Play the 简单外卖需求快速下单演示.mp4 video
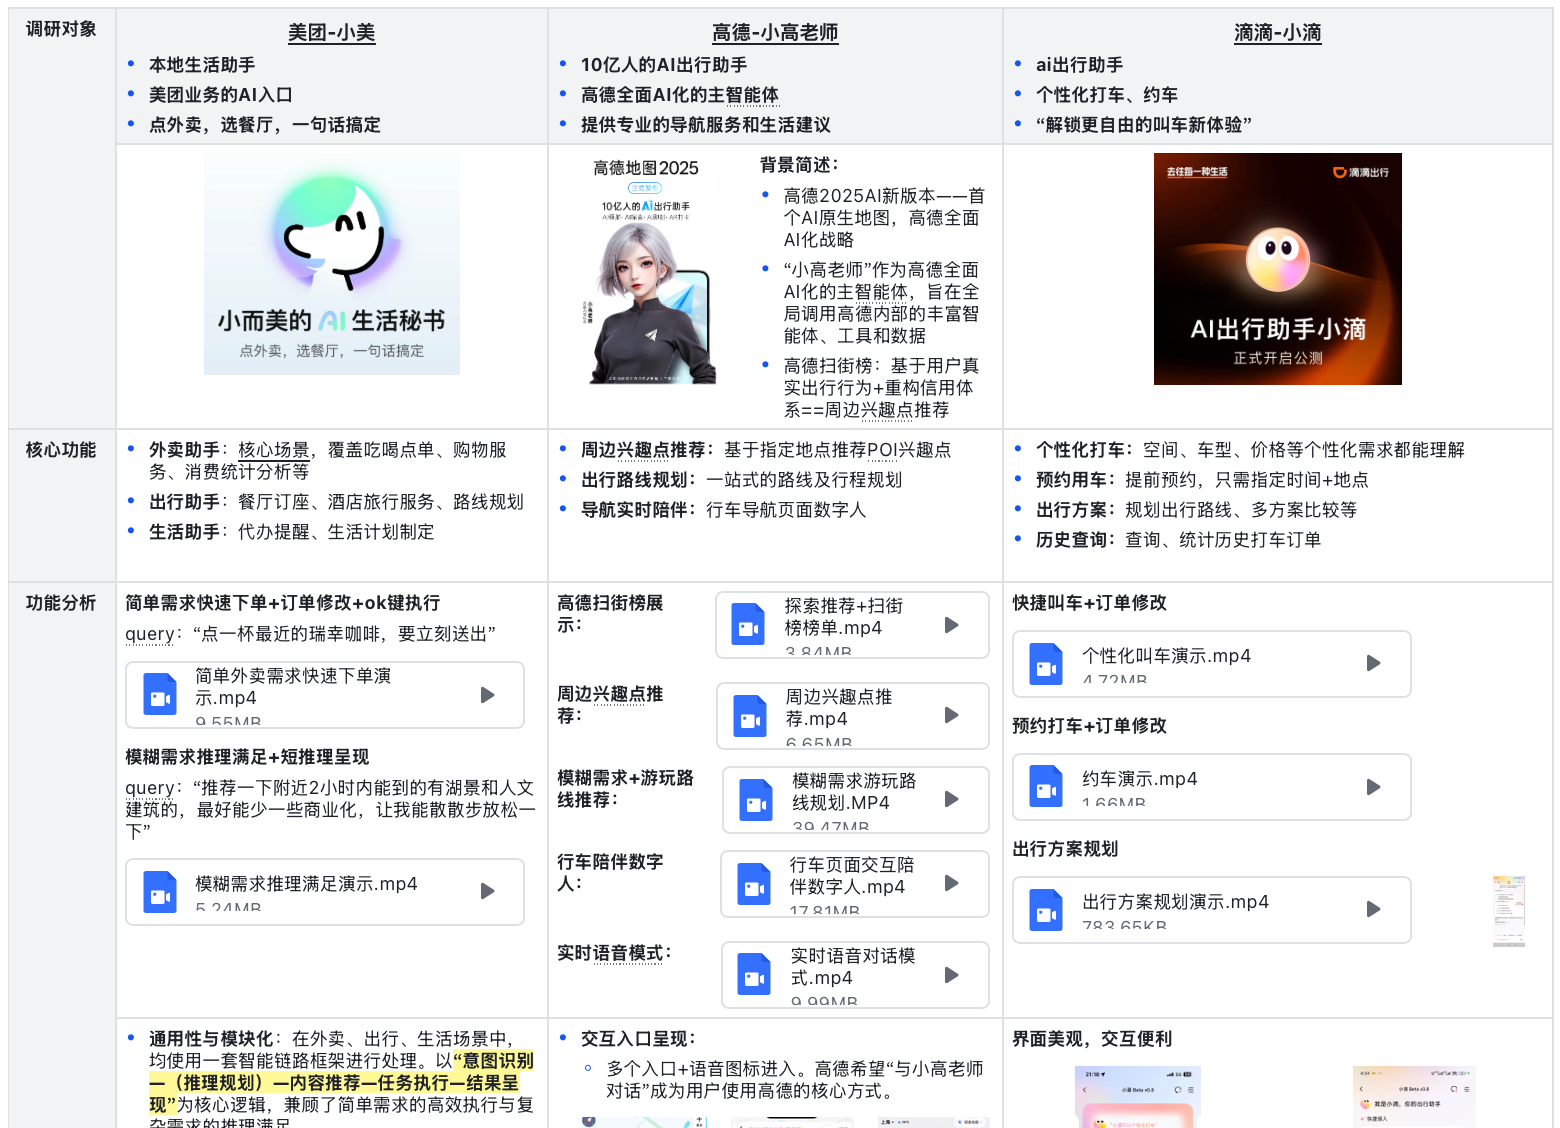1560x1128 pixels. 488,695
